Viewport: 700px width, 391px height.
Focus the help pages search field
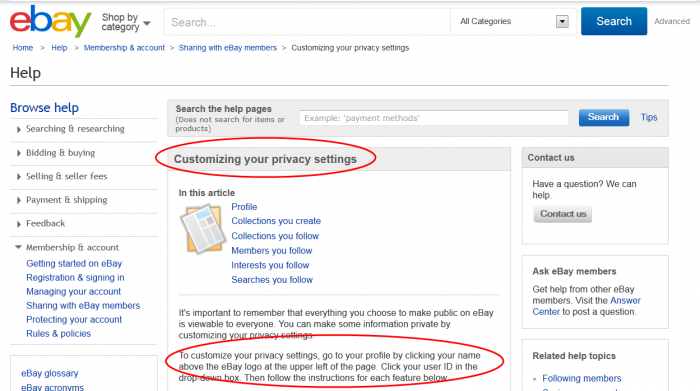coord(434,118)
